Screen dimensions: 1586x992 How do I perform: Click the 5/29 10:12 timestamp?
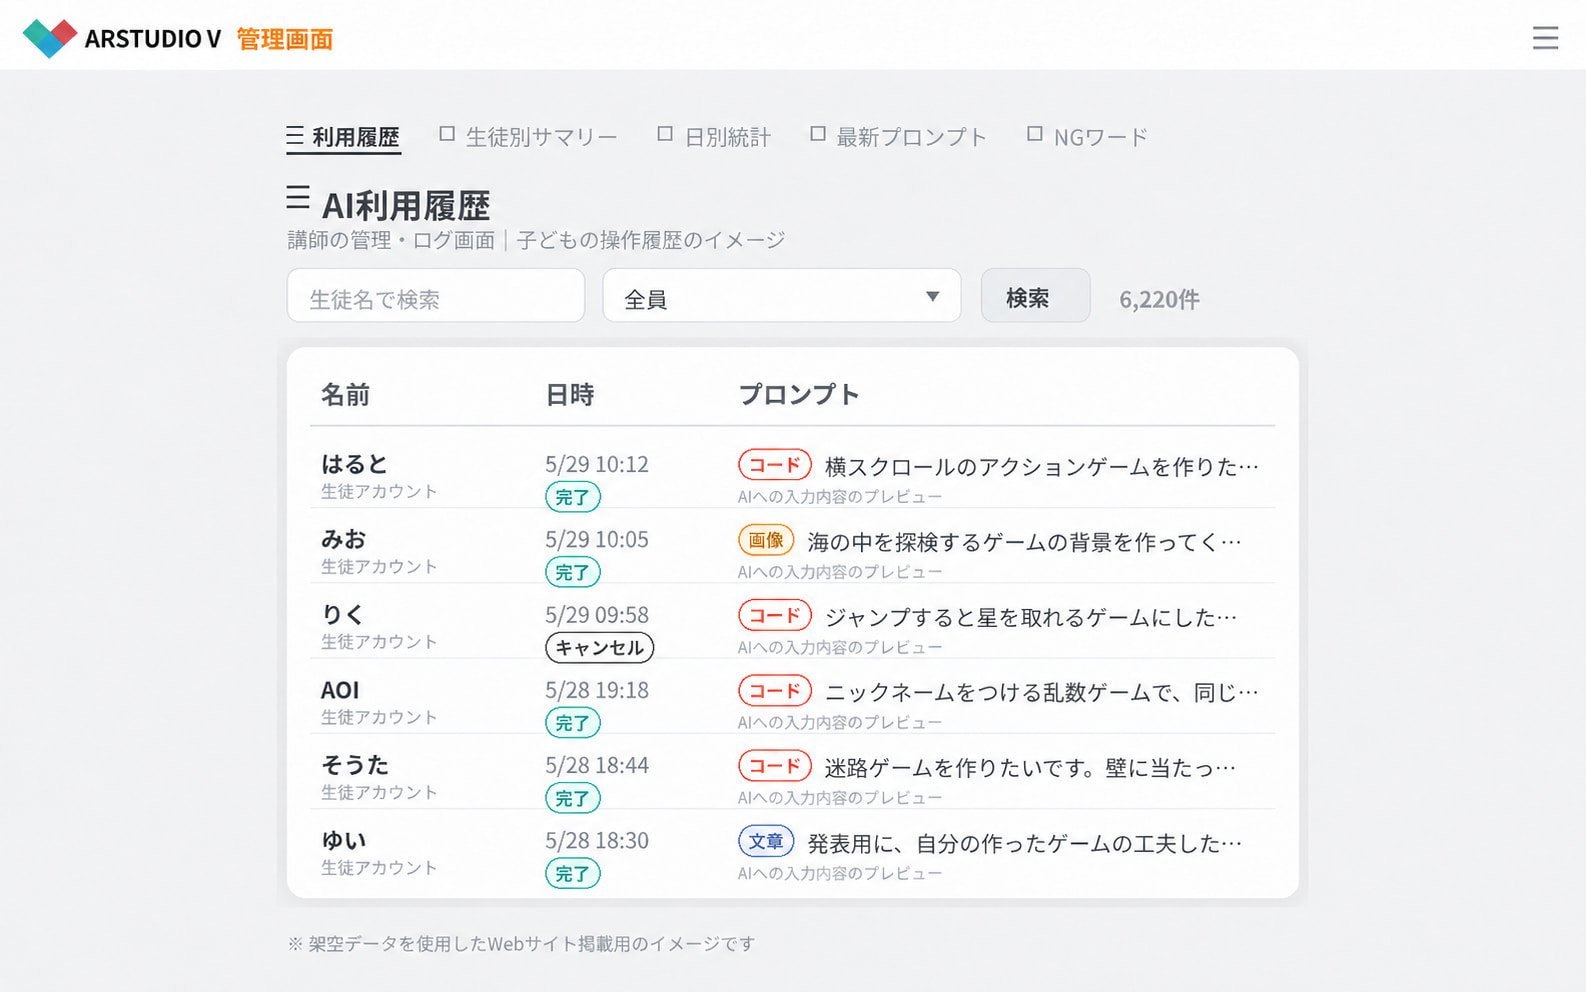click(x=597, y=464)
